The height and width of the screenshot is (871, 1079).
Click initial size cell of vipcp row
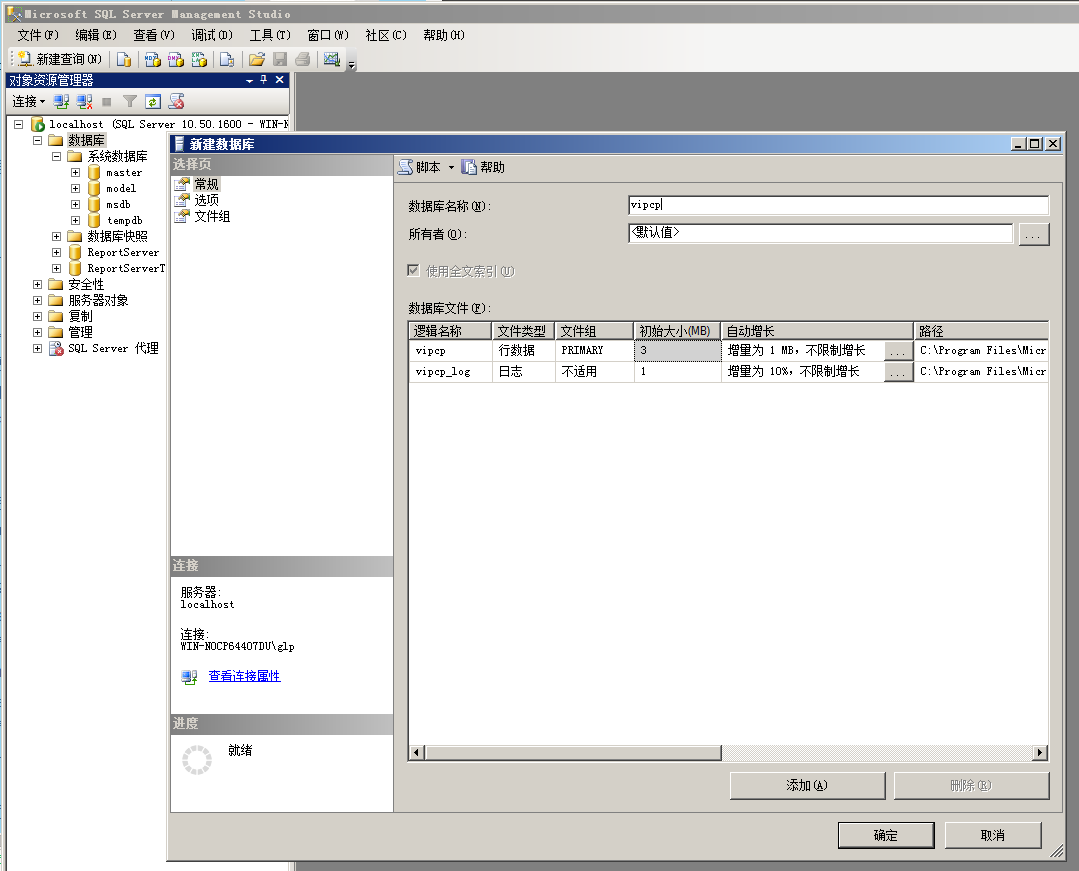[677, 350]
